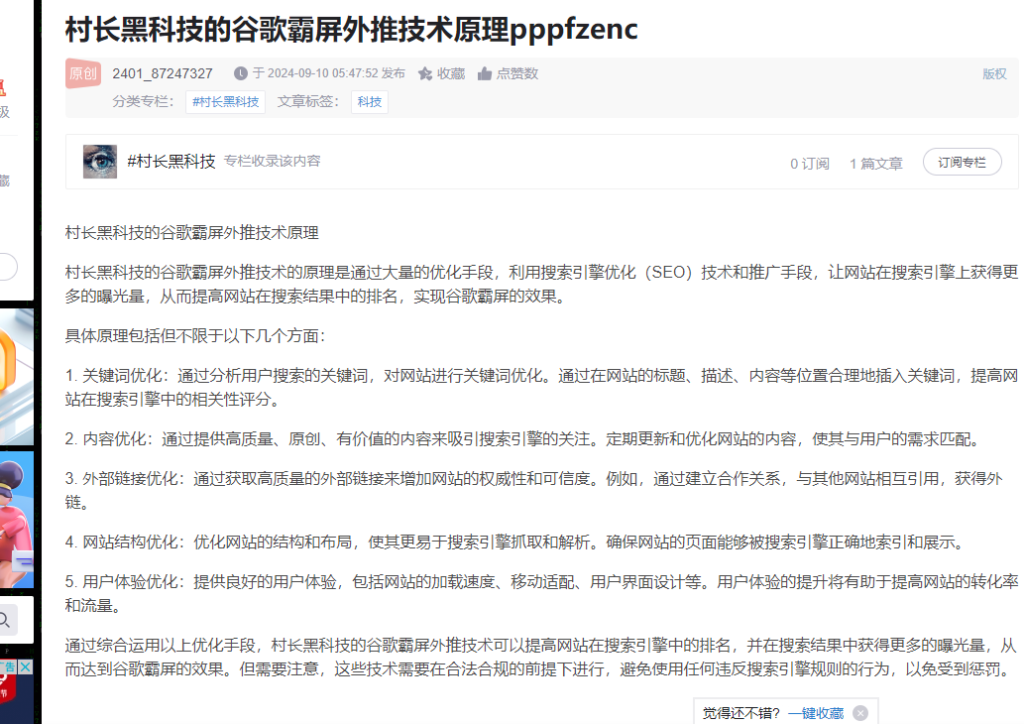Image resolution: width=1024 pixels, height=724 pixels.
Task: Close the ad via X in bottom-left corner
Action: click(24, 667)
